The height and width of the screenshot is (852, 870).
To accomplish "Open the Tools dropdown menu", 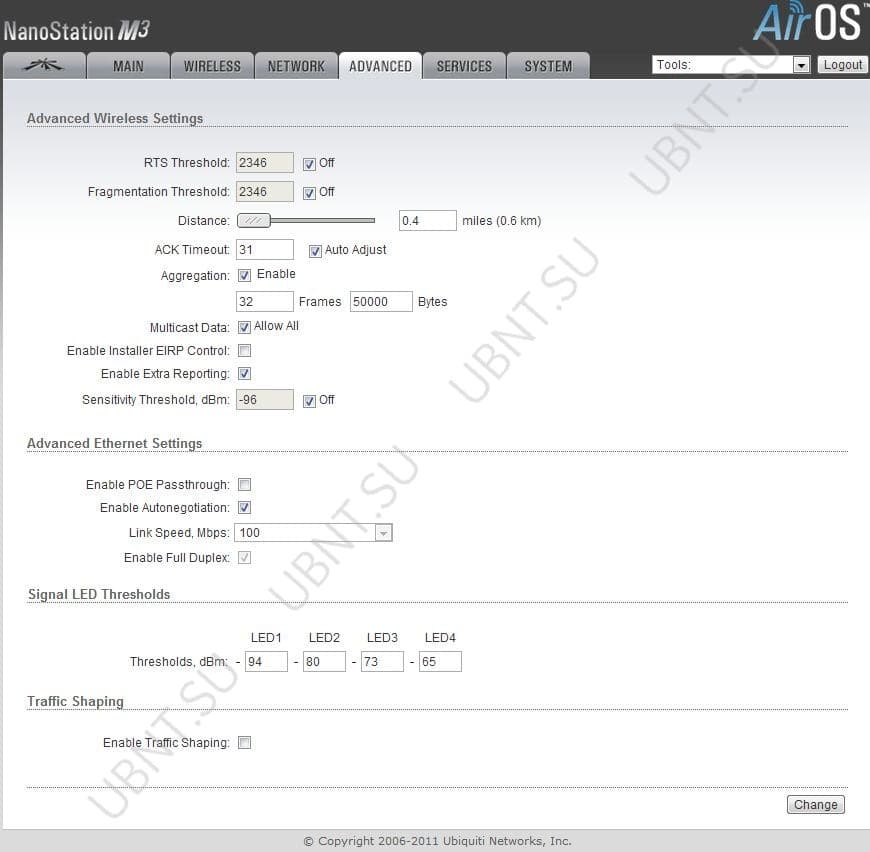I will tap(731, 65).
